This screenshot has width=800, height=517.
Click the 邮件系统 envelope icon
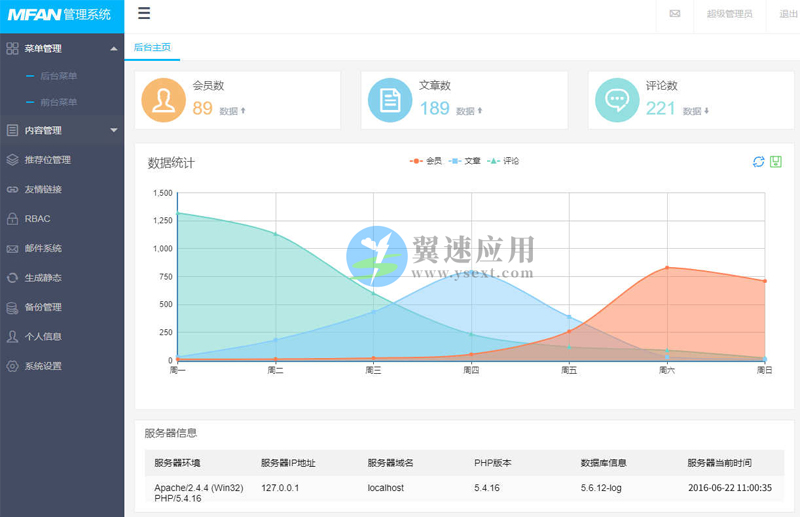12,249
